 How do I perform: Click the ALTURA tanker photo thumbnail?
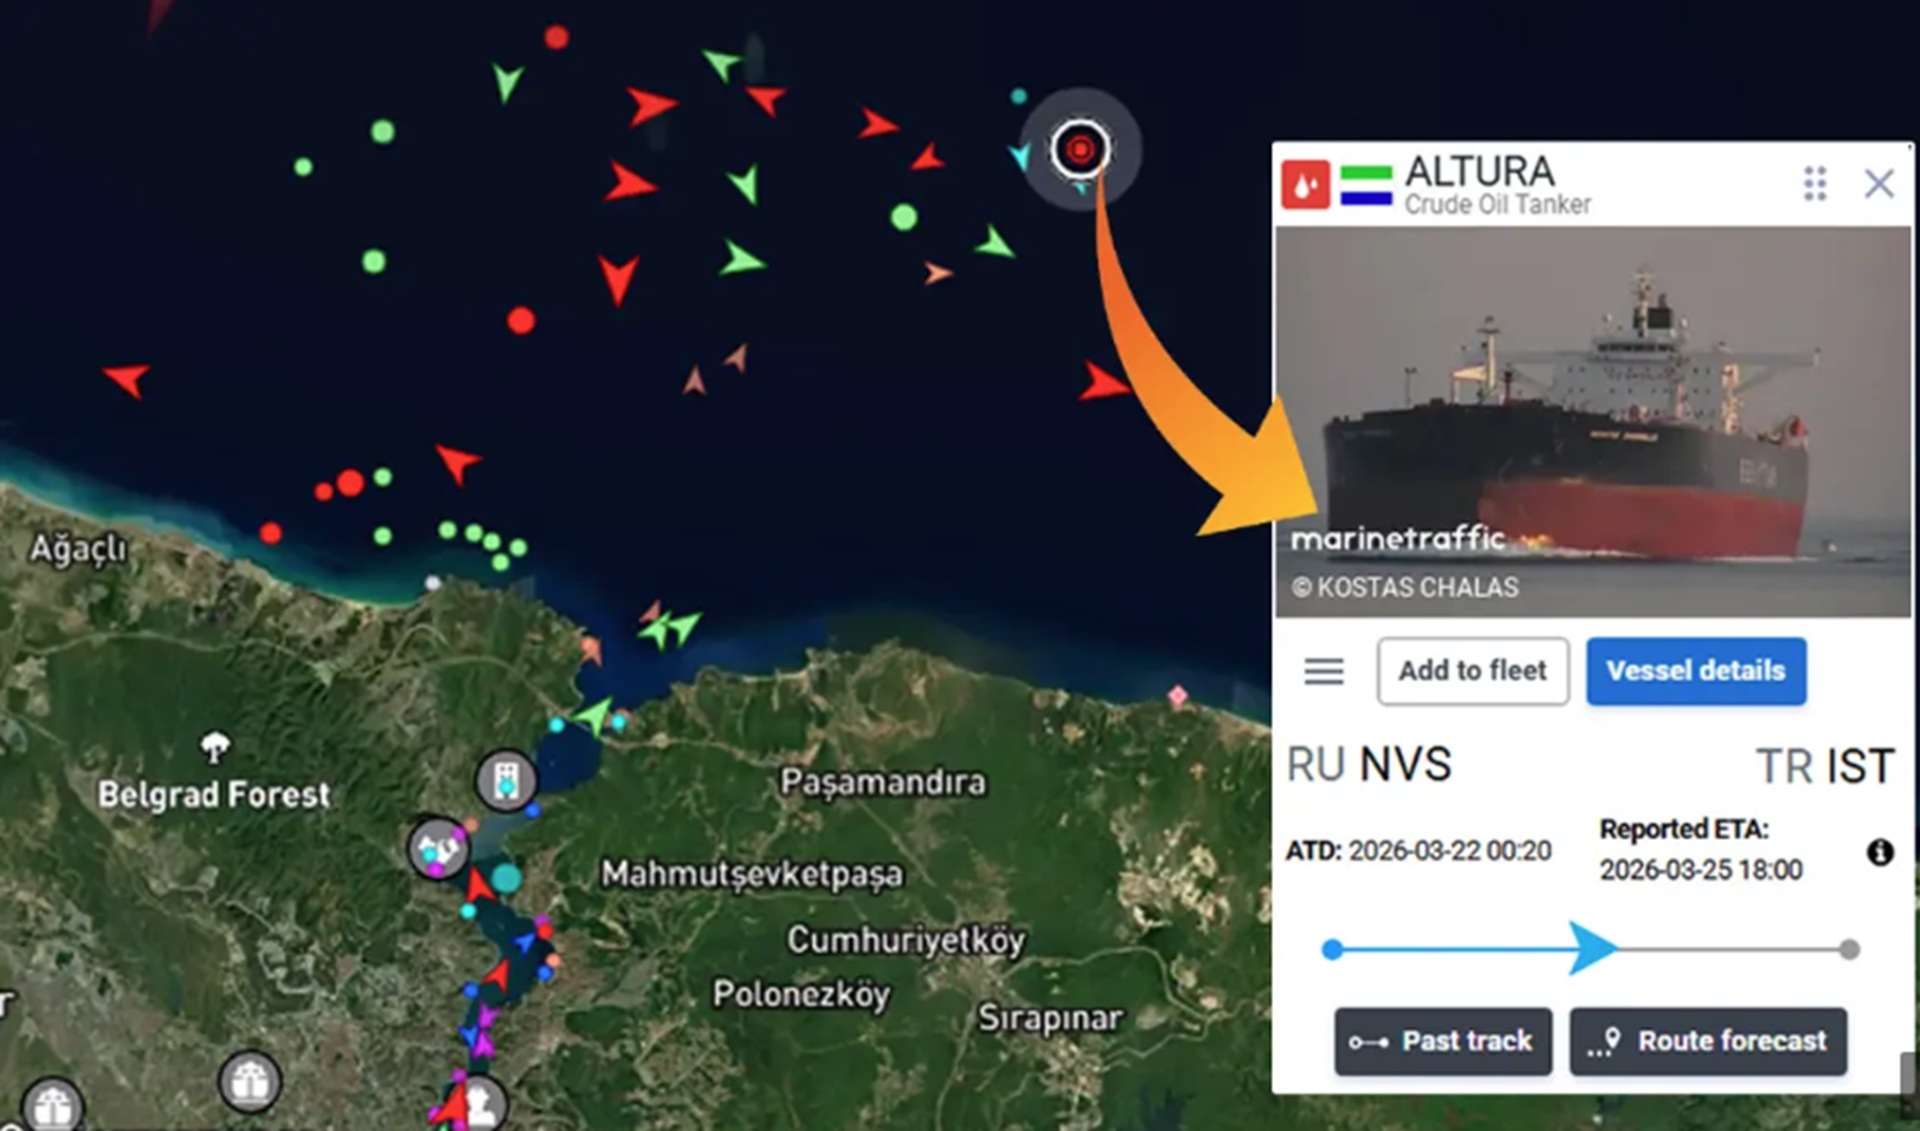click(1593, 422)
